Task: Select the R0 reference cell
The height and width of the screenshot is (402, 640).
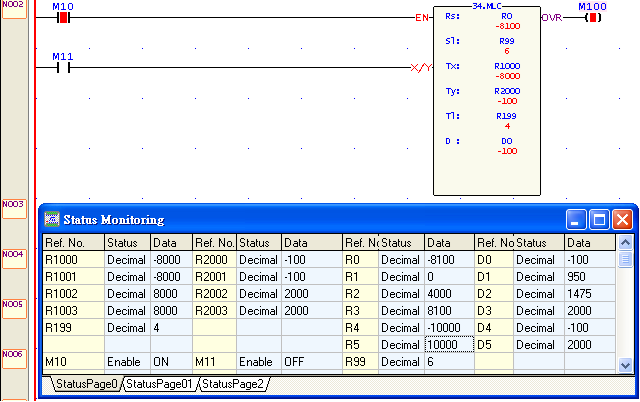Action: (361, 260)
